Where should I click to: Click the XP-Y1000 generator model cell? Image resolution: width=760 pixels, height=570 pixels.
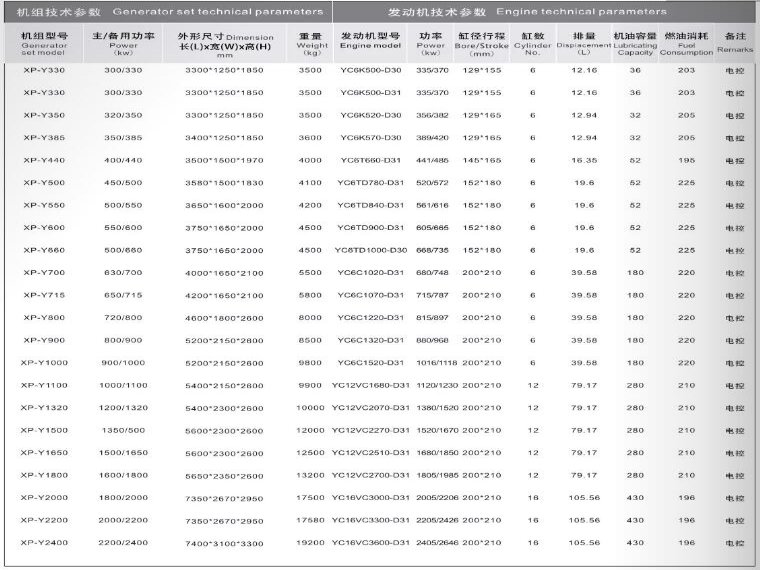coord(44,363)
